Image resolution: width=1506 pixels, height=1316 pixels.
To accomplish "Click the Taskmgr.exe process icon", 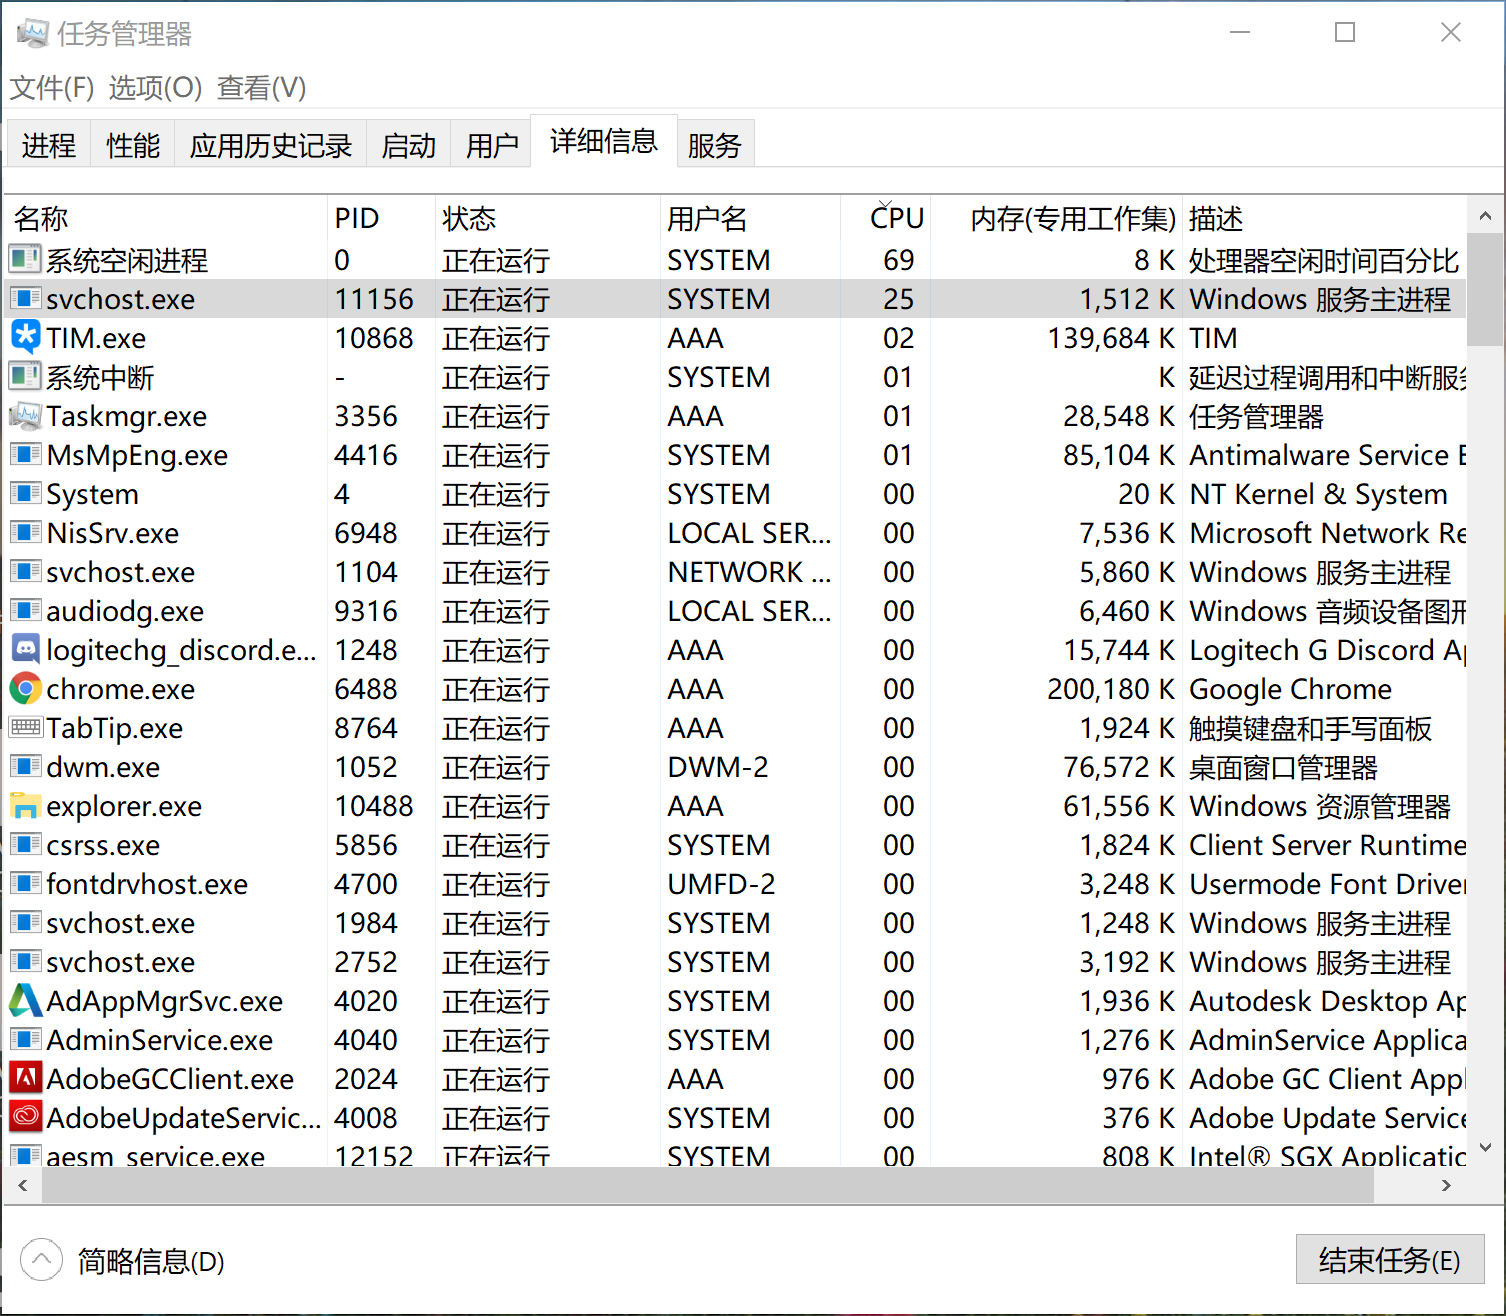I will (25, 415).
